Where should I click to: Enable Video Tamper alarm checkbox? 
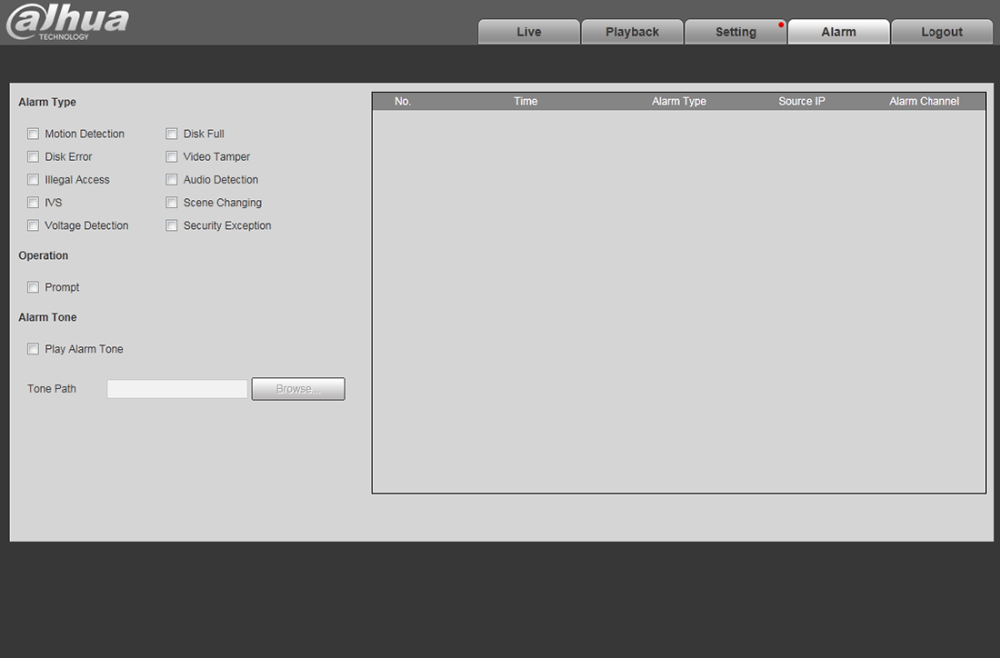click(172, 157)
